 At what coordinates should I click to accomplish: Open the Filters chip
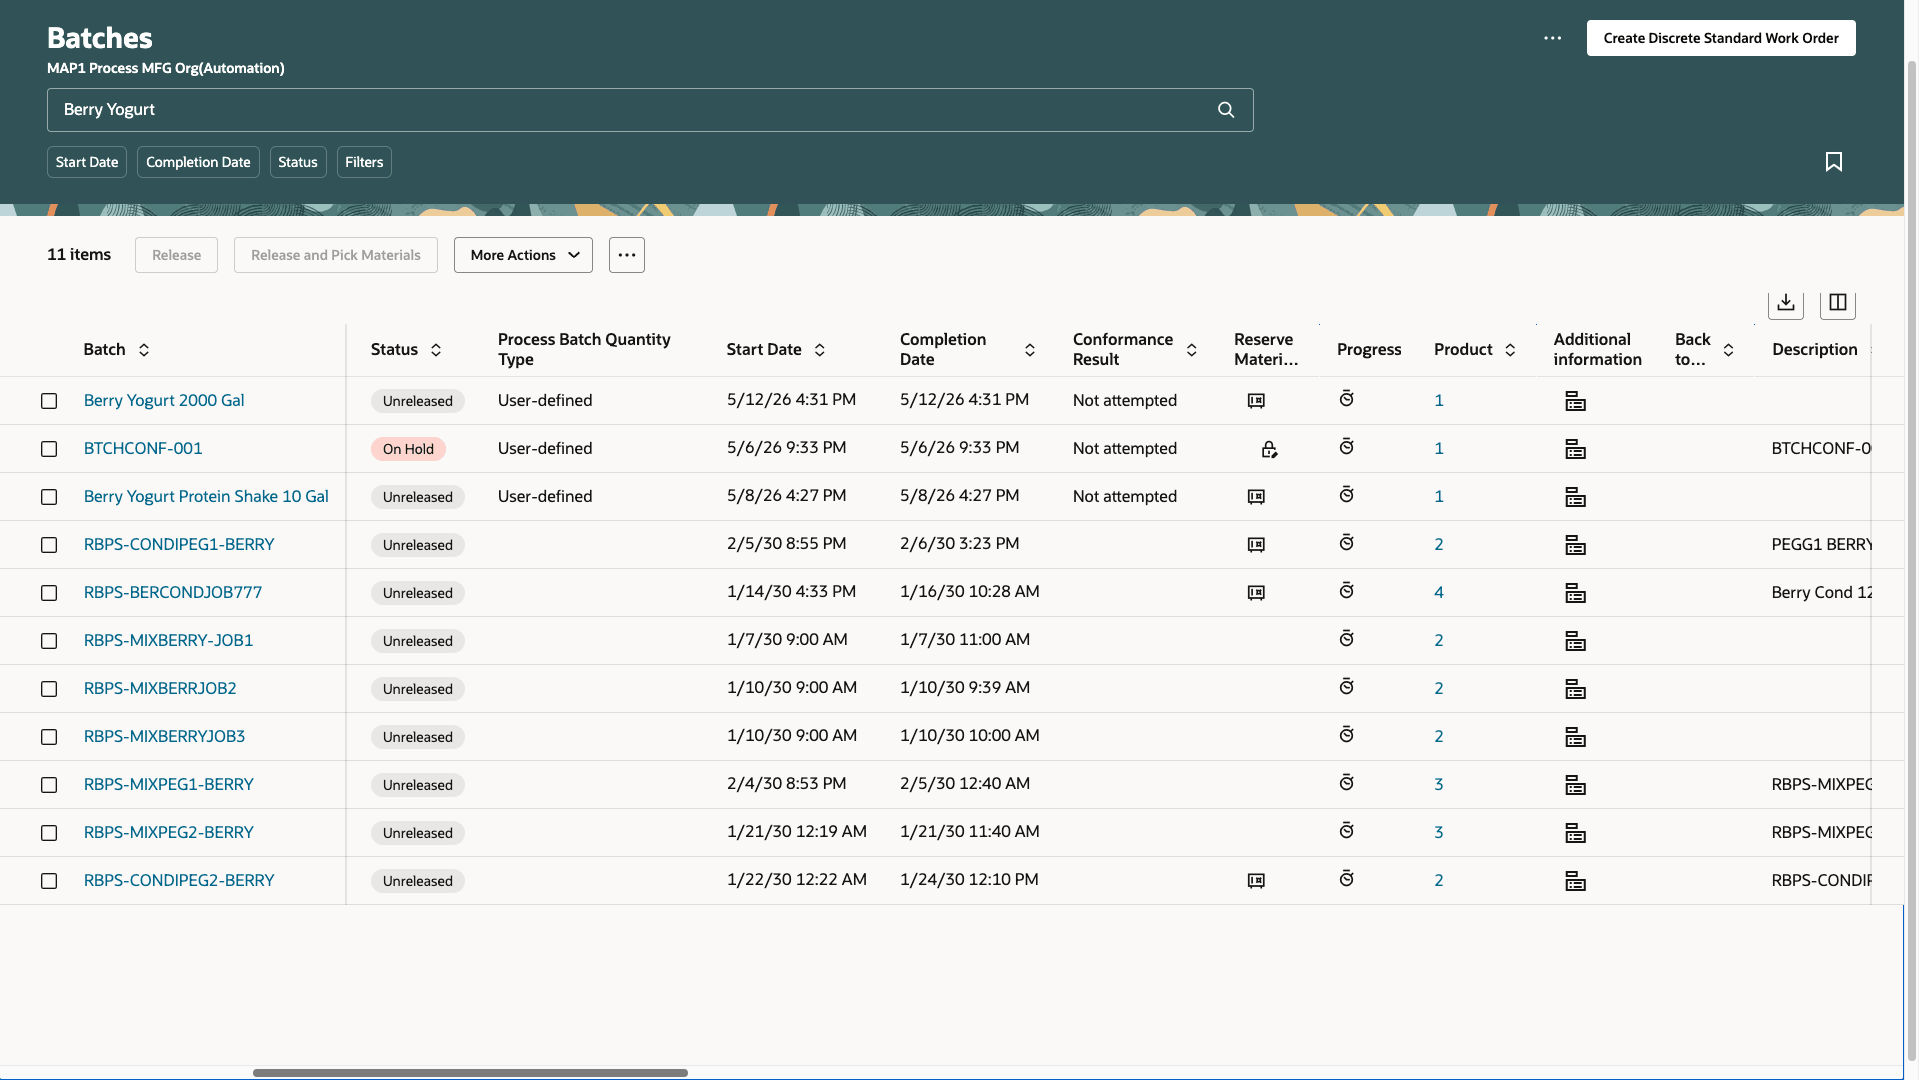pos(364,162)
